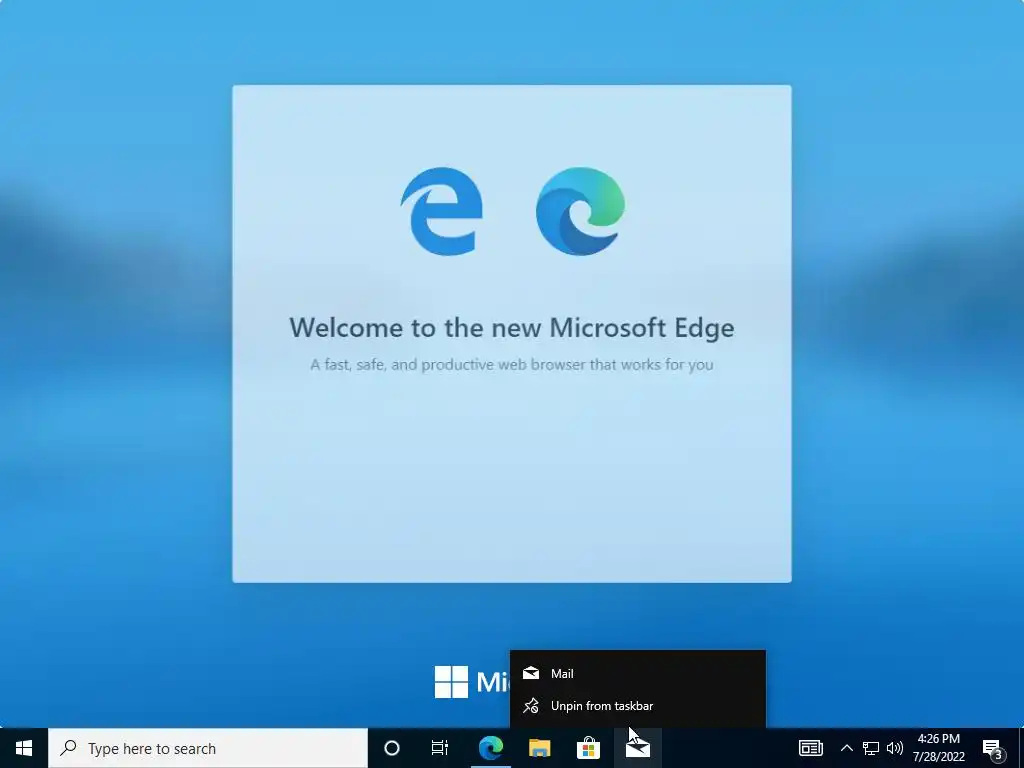Open the clock showing 4:26 PM

pos(938,748)
